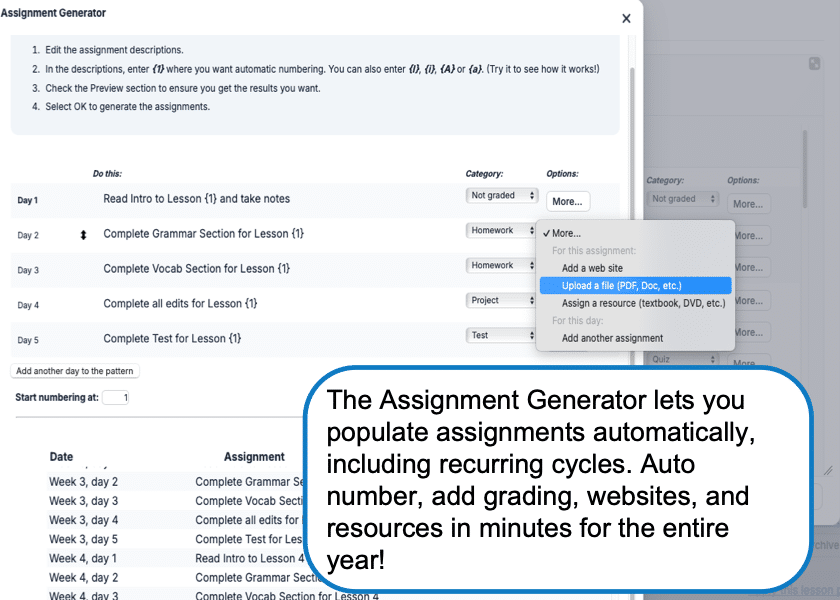This screenshot has height=600, width=840.
Task: Open Project category dropdown on Day 4
Action: point(500,300)
